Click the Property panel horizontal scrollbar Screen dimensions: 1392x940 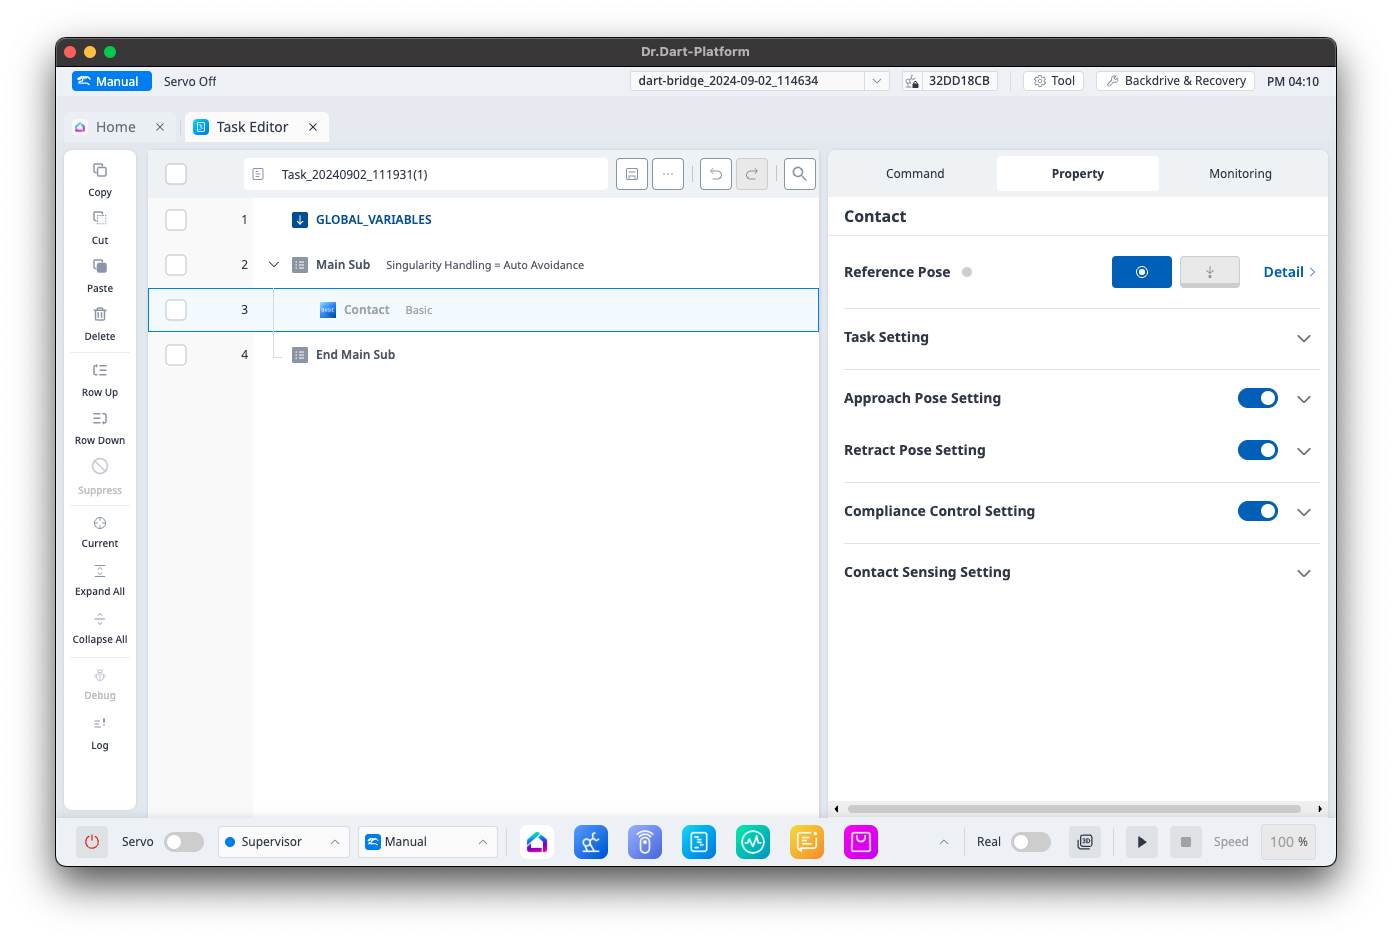1074,809
